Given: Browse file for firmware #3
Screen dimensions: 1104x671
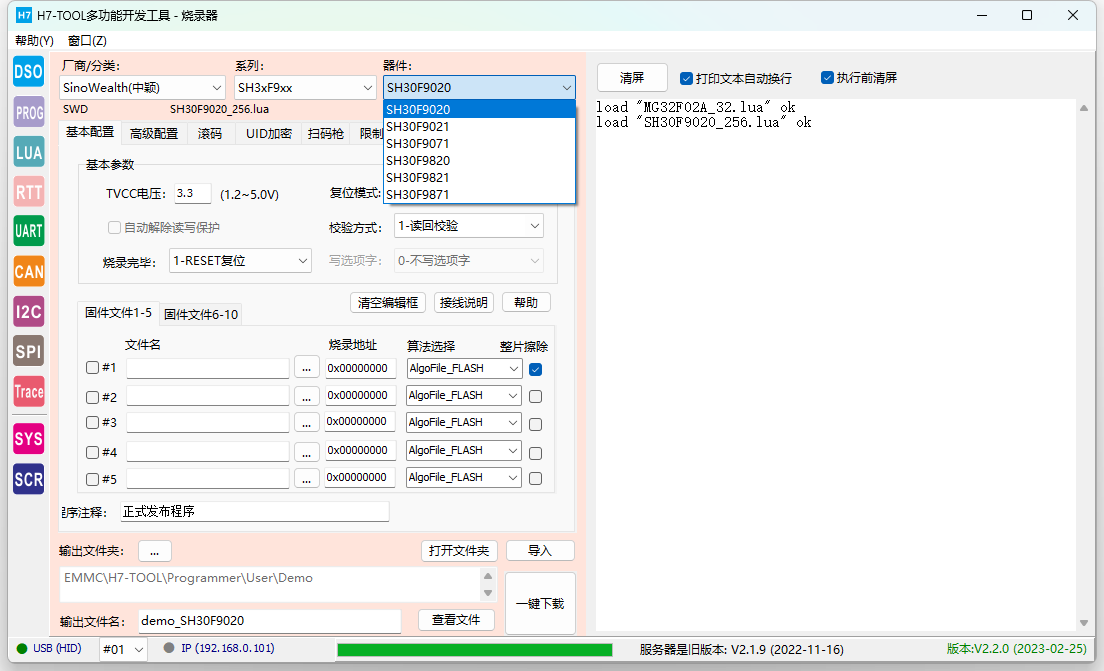Looking at the screenshot, I should 306,423.
